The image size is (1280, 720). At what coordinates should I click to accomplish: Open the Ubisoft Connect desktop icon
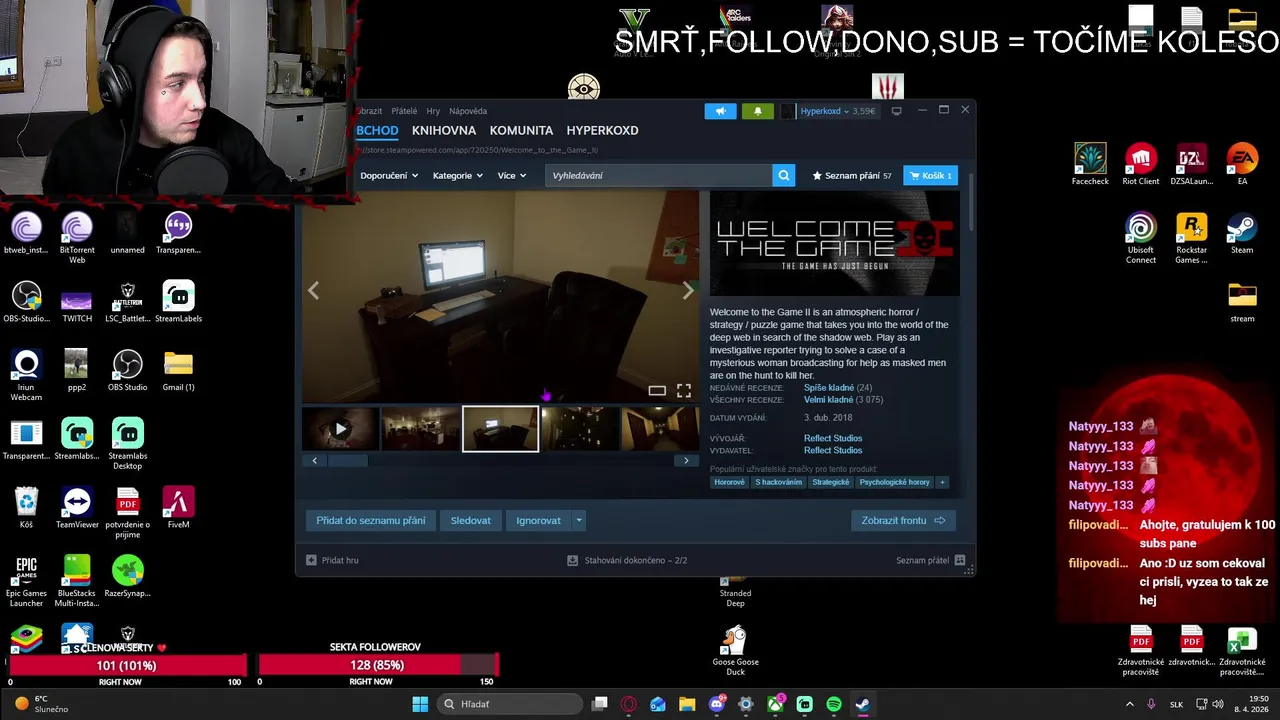click(1140, 238)
